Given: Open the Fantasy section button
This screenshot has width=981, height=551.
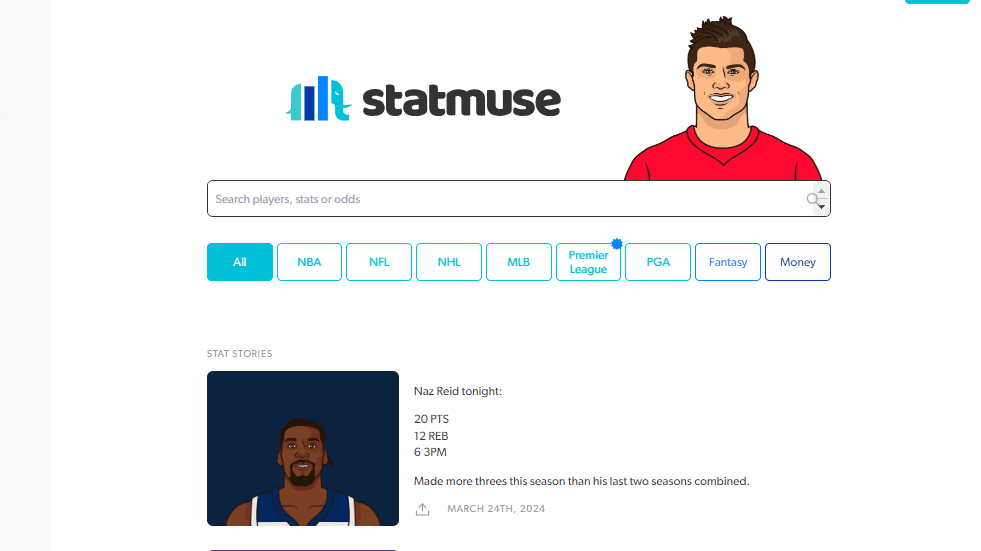Looking at the screenshot, I should coord(728,262).
